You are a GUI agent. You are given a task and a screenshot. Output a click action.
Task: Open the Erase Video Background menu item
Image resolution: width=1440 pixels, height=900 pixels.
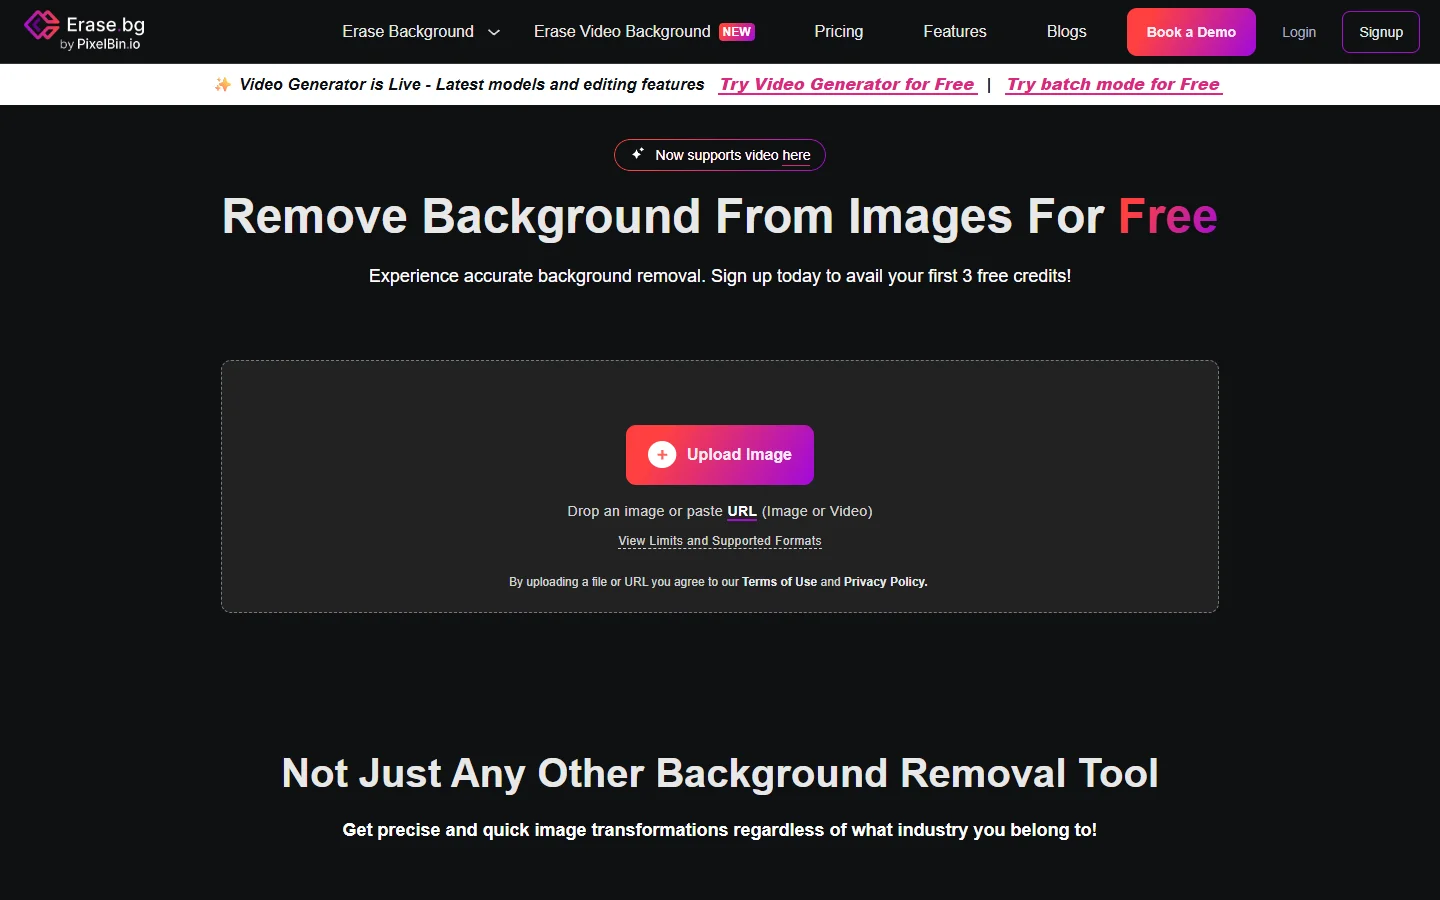tap(622, 31)
